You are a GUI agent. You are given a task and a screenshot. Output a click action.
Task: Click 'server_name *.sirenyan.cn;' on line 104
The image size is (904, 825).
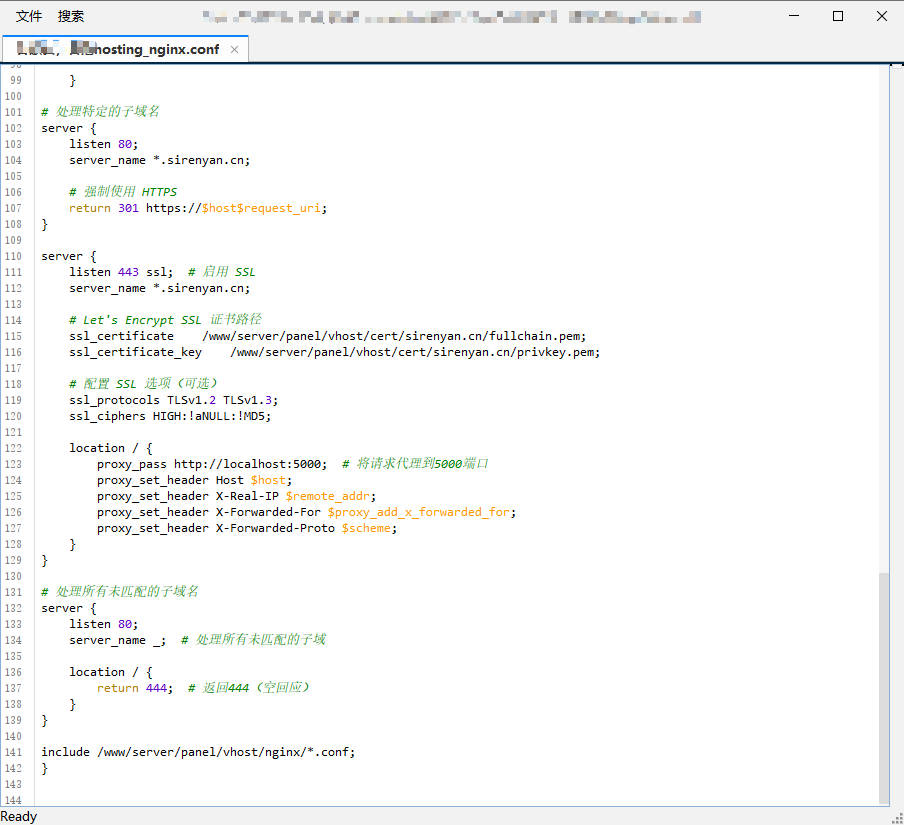click(160, 160)
